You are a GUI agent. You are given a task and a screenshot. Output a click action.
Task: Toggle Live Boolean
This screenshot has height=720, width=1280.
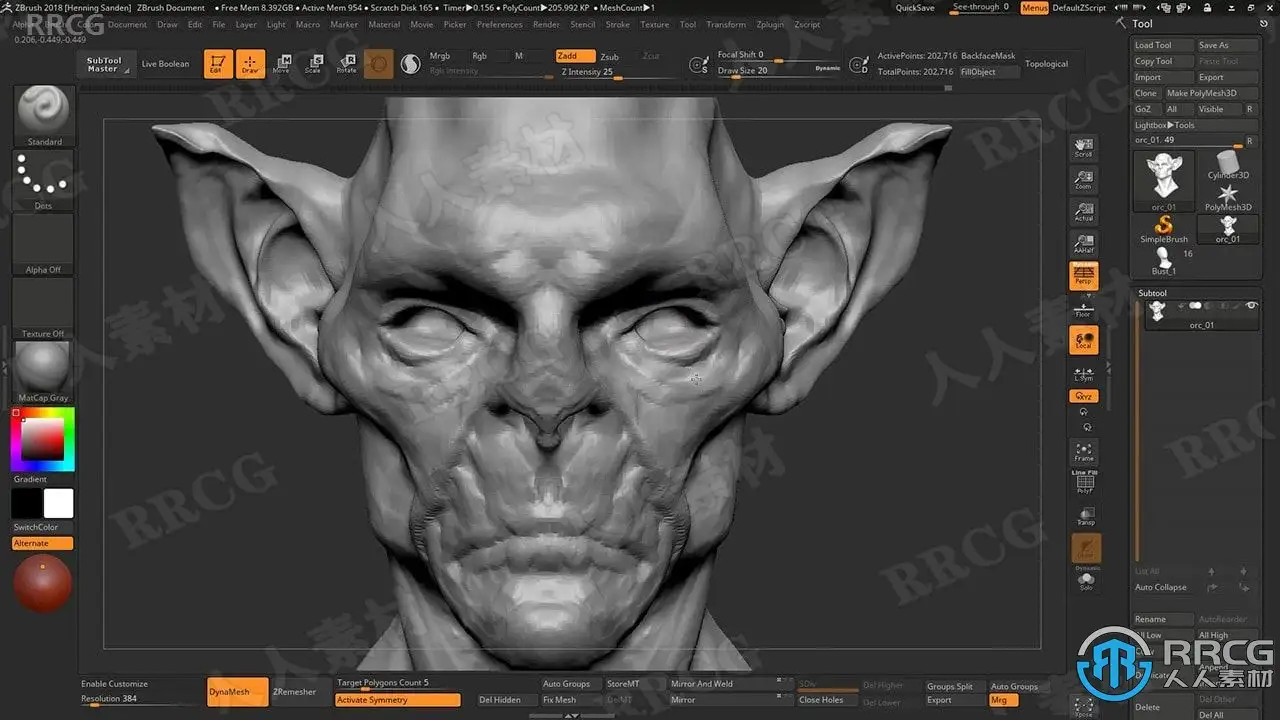point(165,64)
